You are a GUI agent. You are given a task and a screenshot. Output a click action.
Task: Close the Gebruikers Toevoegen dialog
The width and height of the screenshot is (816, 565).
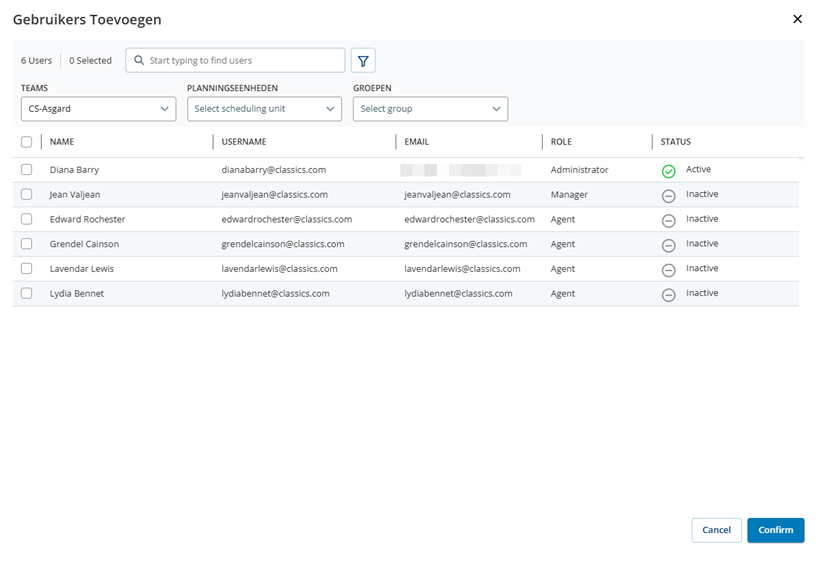tap(797, 19)
